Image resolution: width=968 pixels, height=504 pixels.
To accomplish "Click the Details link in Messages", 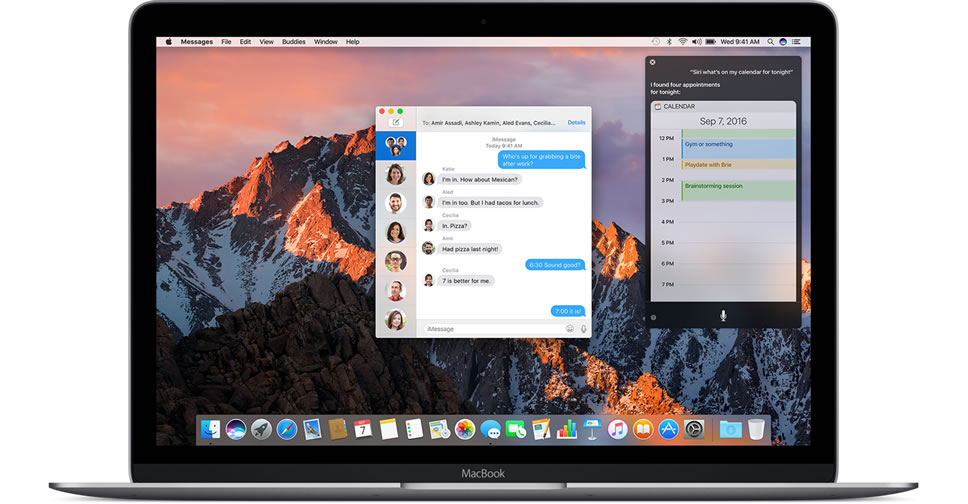I will click(576, 122).
